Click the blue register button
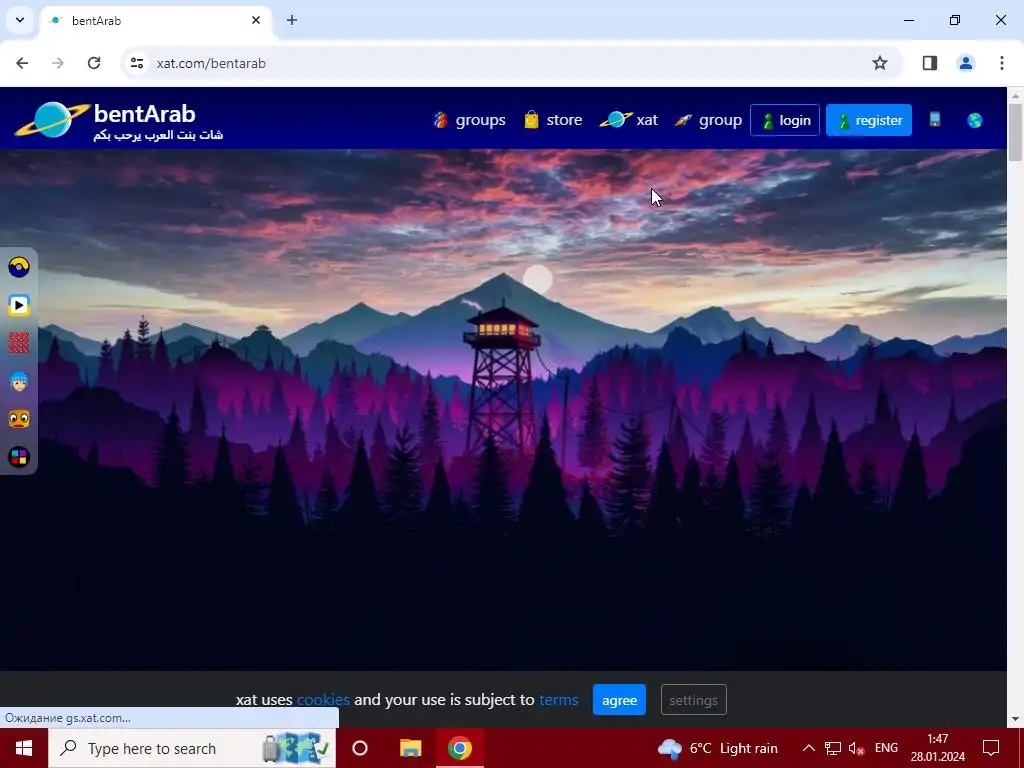Image resolution: width=1024 pixels, height=768 pixels. point(869,120)
